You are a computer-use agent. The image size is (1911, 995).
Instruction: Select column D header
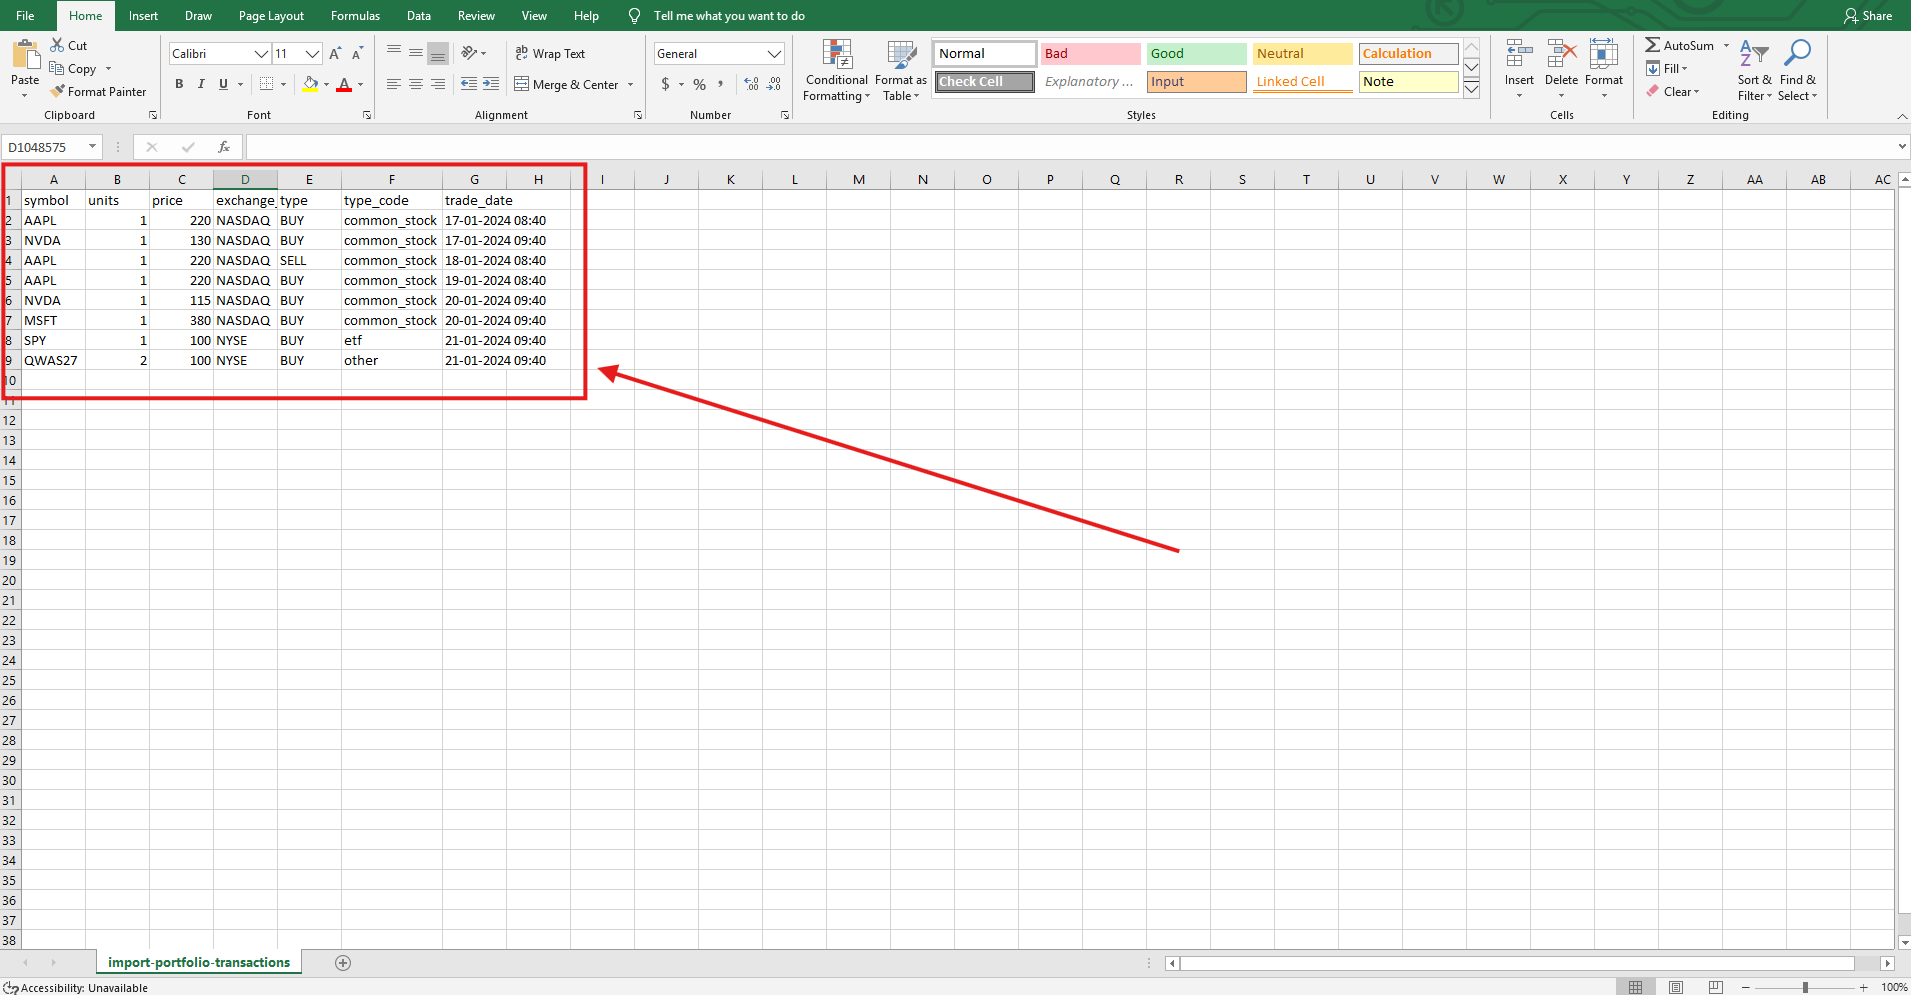click(245, 180)
